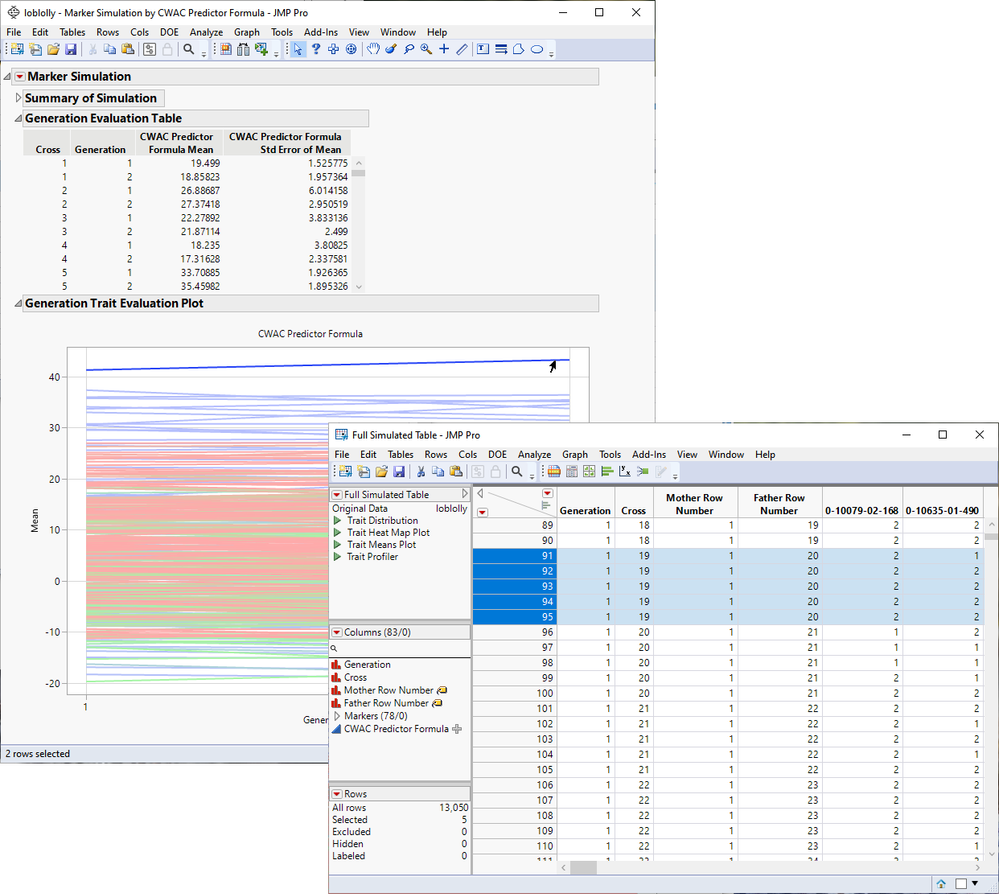This screenshot has width=999, height=894.
Task: Select the Magnifier zoom tool
Action: pos(426,49)
